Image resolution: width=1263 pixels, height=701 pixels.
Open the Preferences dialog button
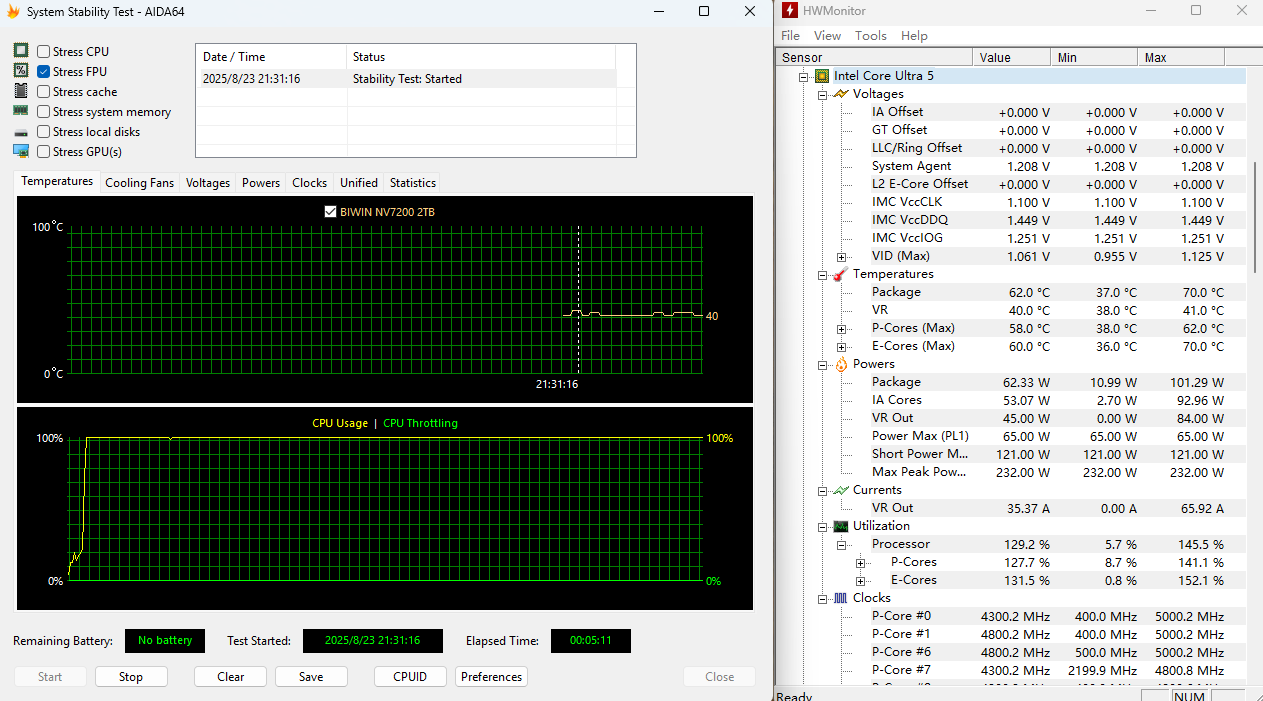pos(491,677)
